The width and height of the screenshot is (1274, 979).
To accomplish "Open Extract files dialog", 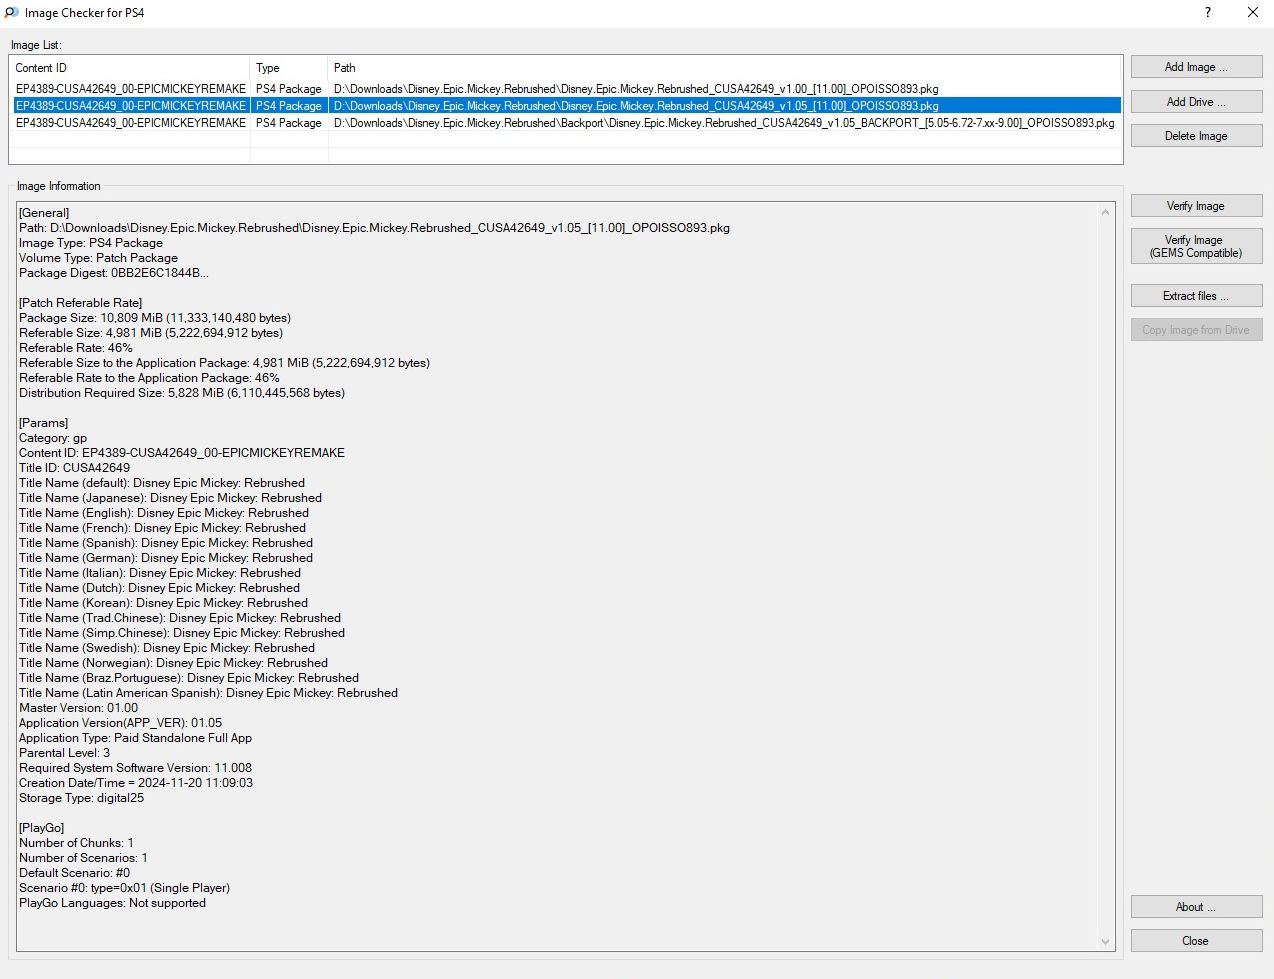I will (x=1196, y=296).
